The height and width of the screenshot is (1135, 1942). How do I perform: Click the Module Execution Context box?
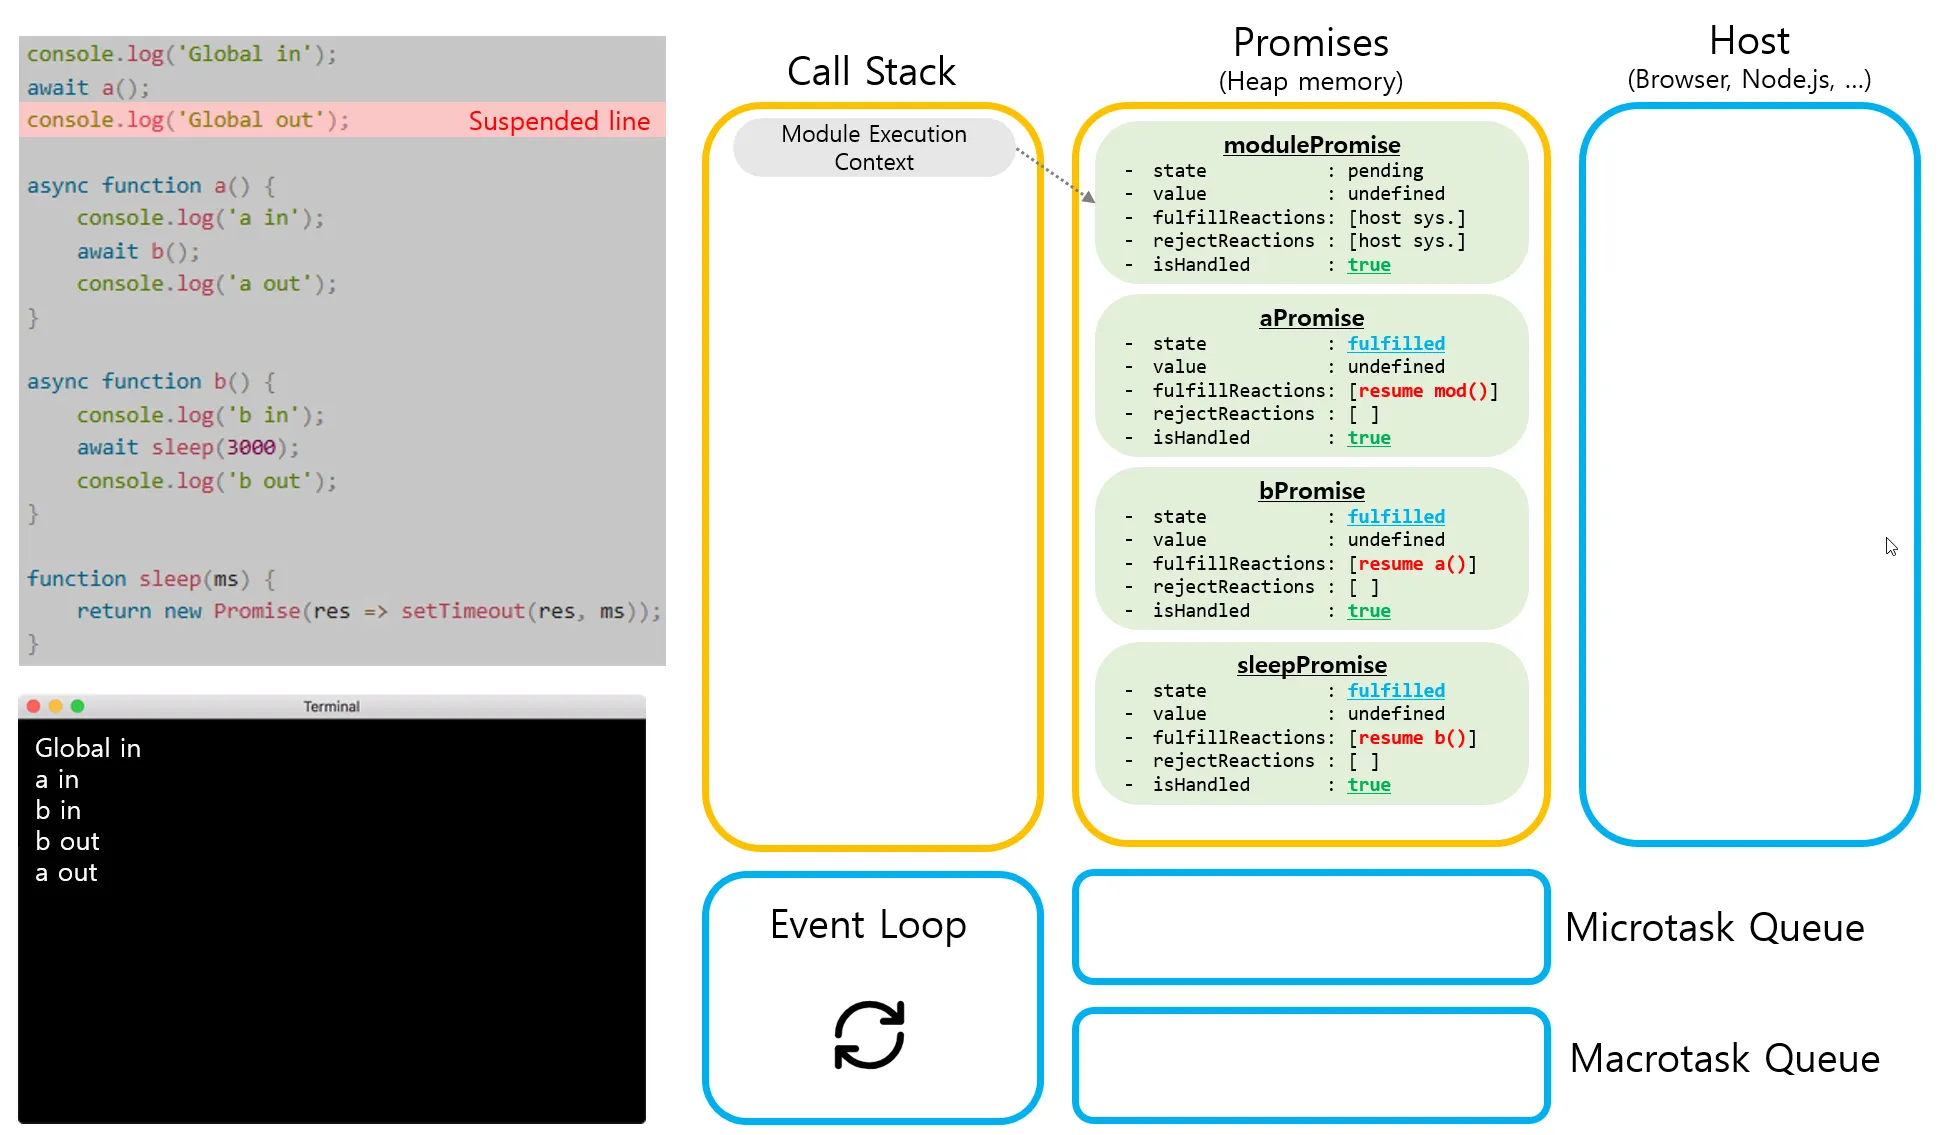point(873,148)
